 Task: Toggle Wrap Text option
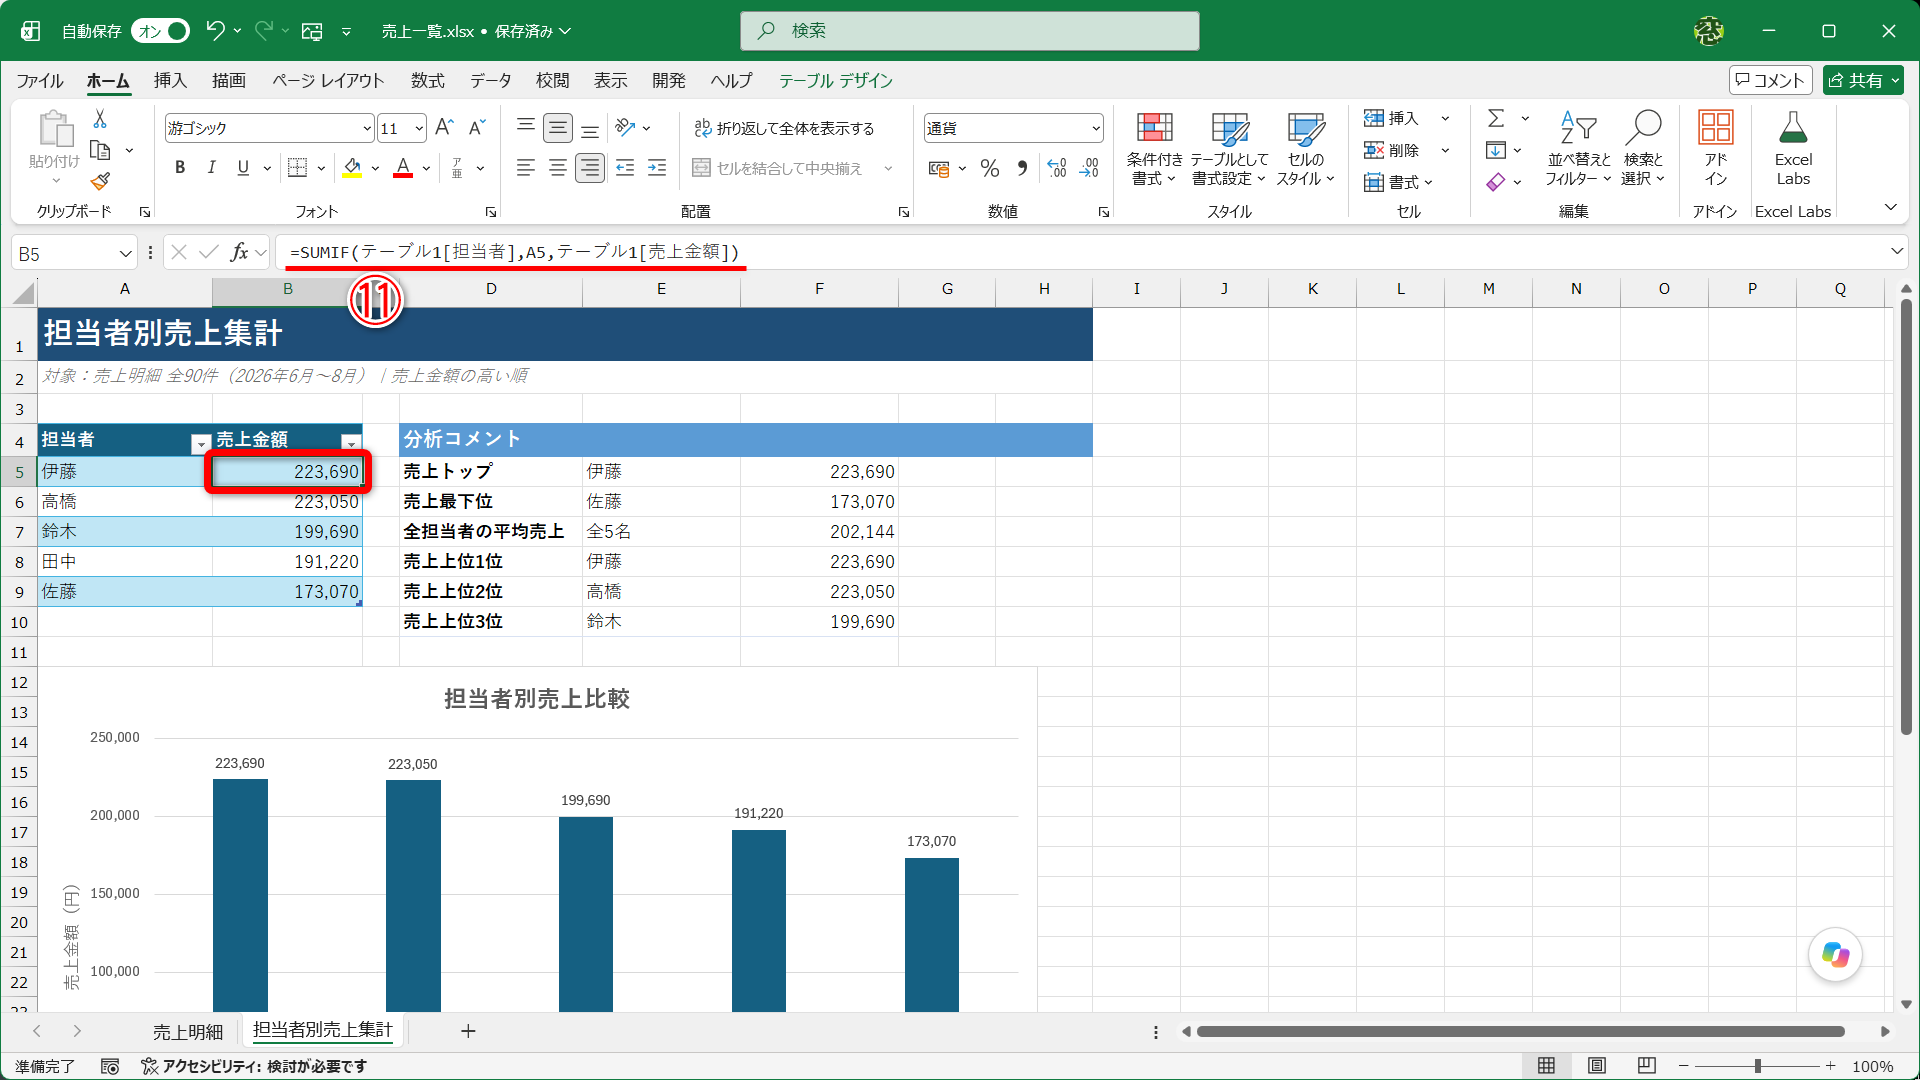click(784, 128)
